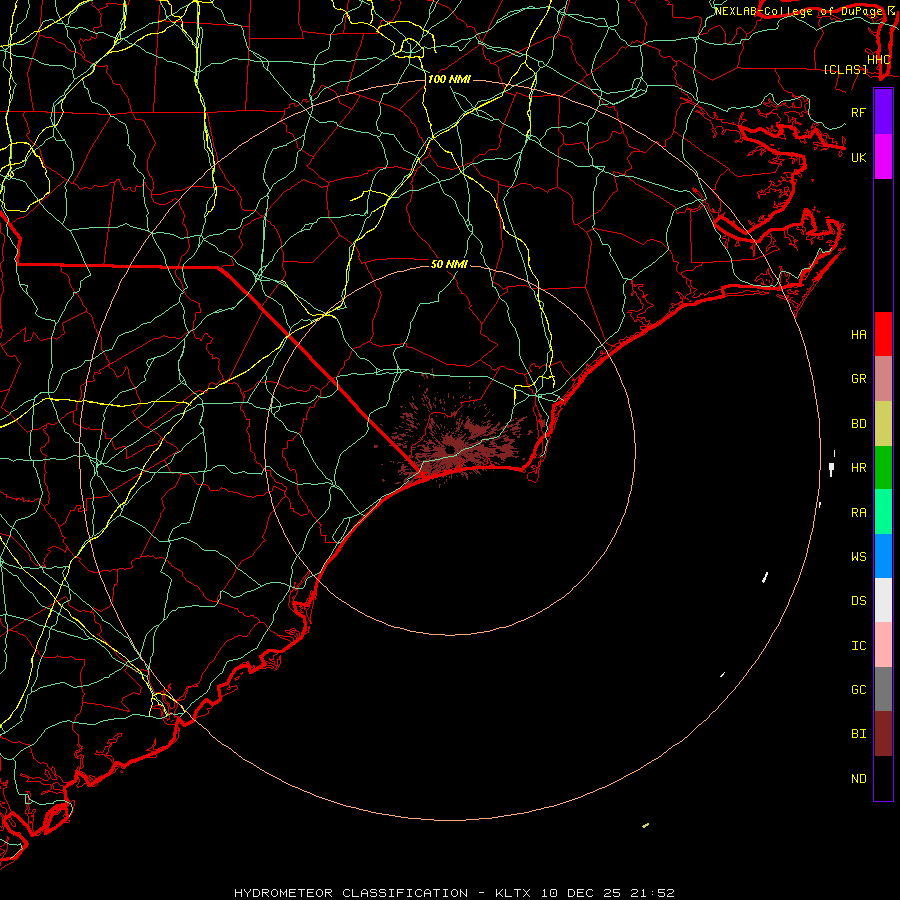900x900 pixels.
Task: Click the mint green RA legend swatch
Action: click(883, 512)
